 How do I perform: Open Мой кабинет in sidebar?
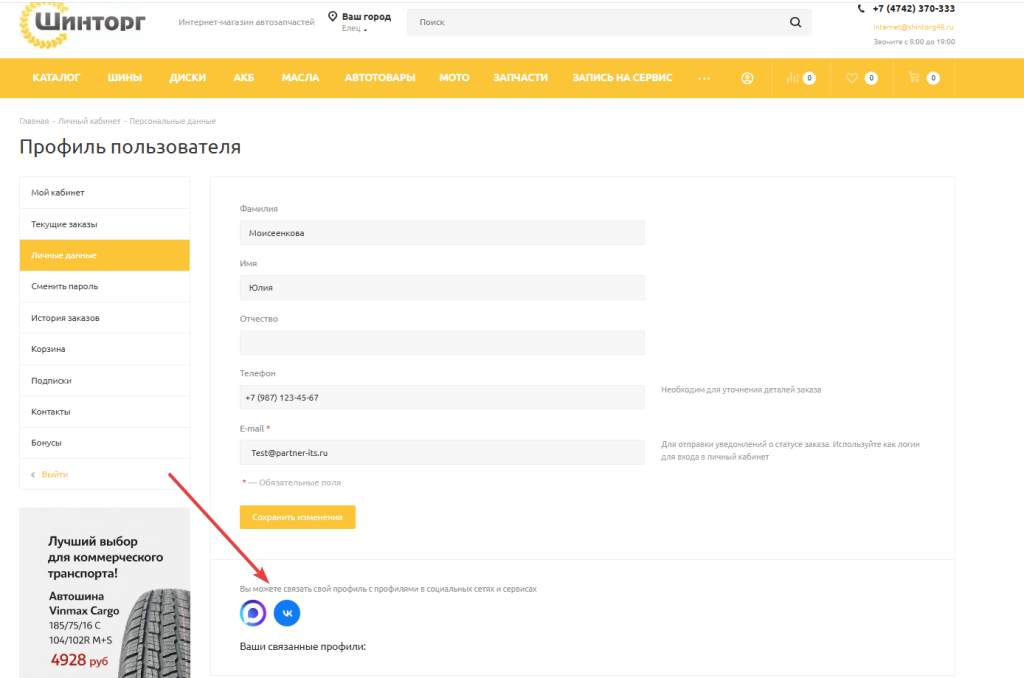click(104, 193)
